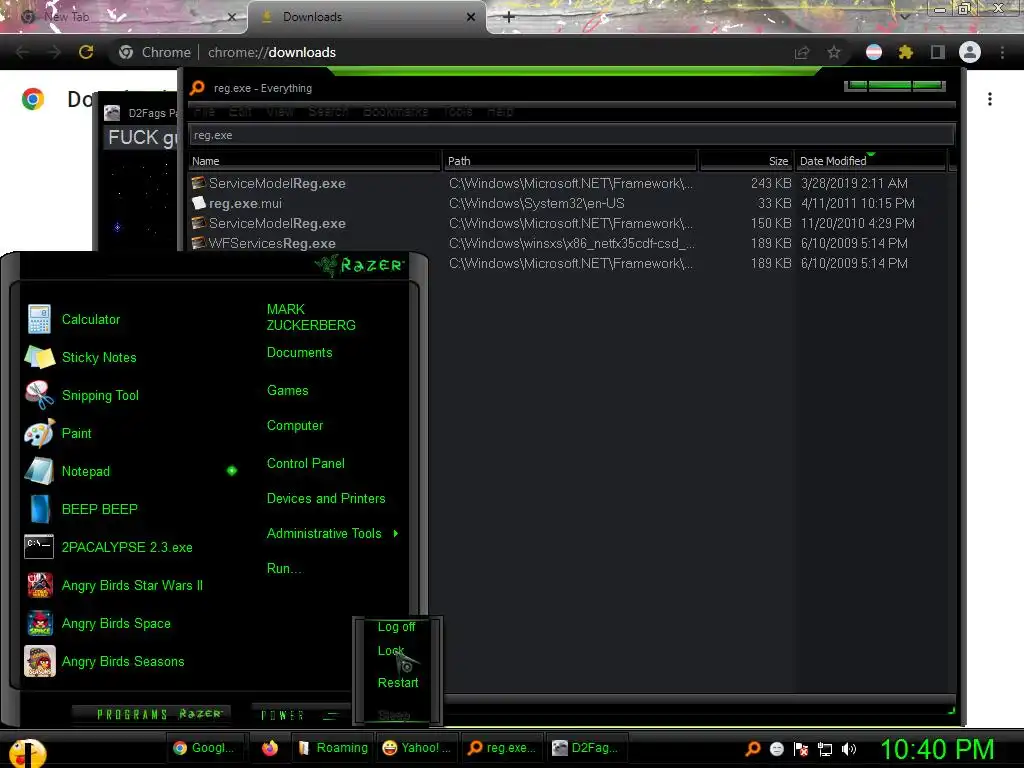1024x768 pixels.
Task: Sort results by the Name column
Action: click(315, 161)
